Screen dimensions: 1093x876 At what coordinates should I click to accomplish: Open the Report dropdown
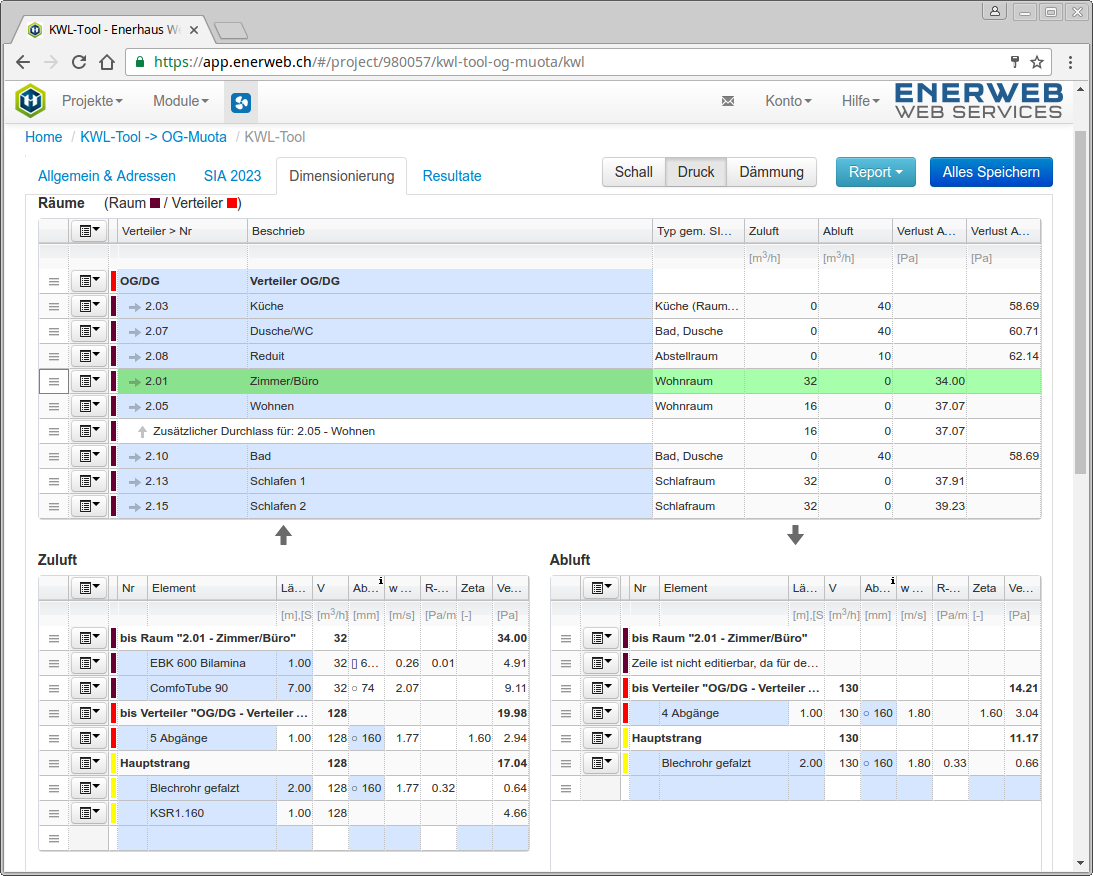tap(875, 172)
